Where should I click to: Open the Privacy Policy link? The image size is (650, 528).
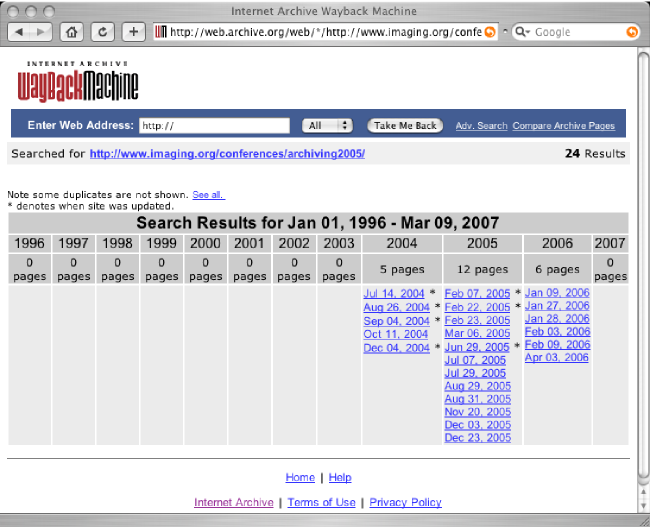pos(405,502)
